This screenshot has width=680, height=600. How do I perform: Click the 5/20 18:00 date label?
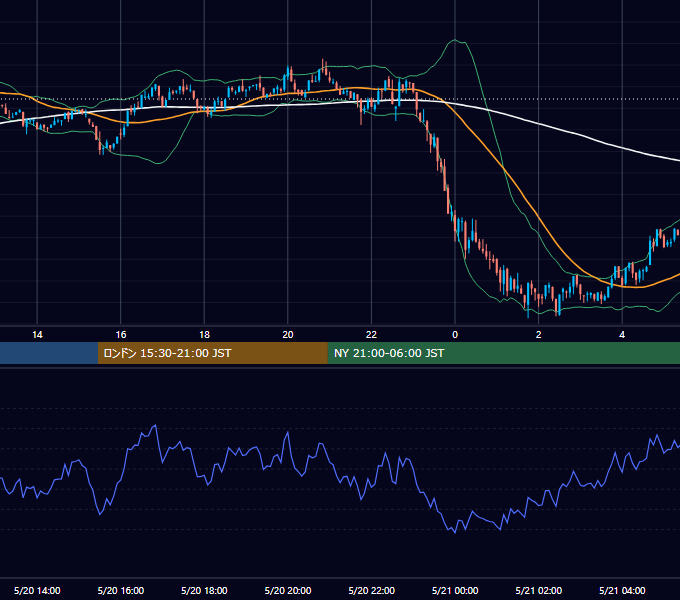click(x=204, y=590)
